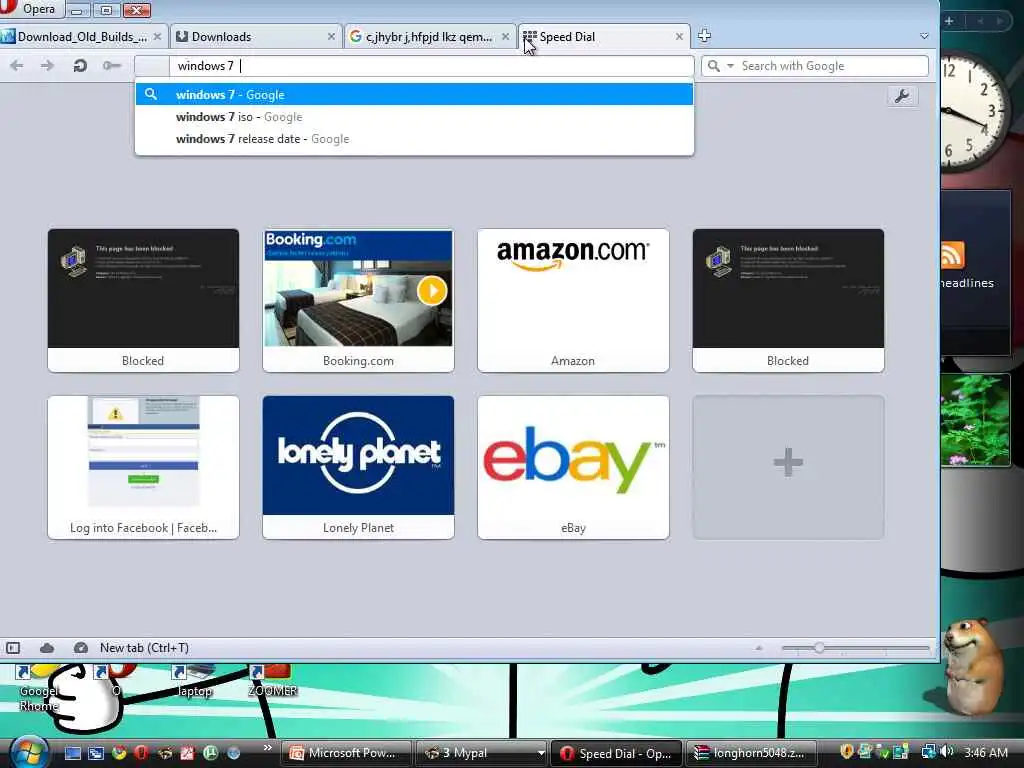The width and height of the screenshot is (1024, 768).
Task: Expand closed tabs dropdown arrow
Action: click(x=924, y=37)
